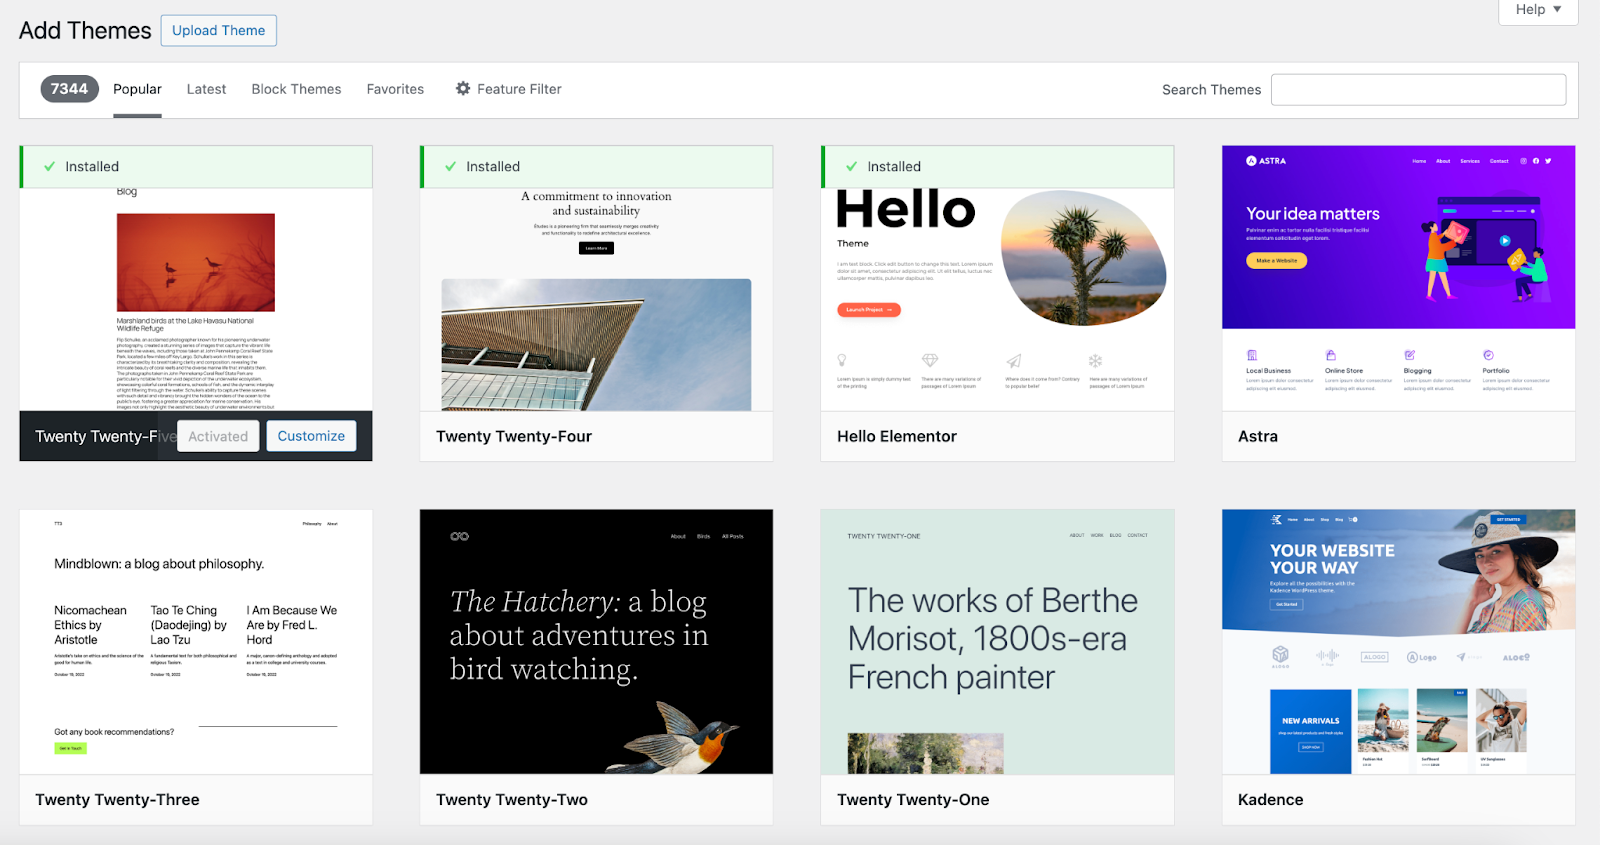Click the Twenty Twenty-Two theme name

pyautogui.click(x=512, y=800)
